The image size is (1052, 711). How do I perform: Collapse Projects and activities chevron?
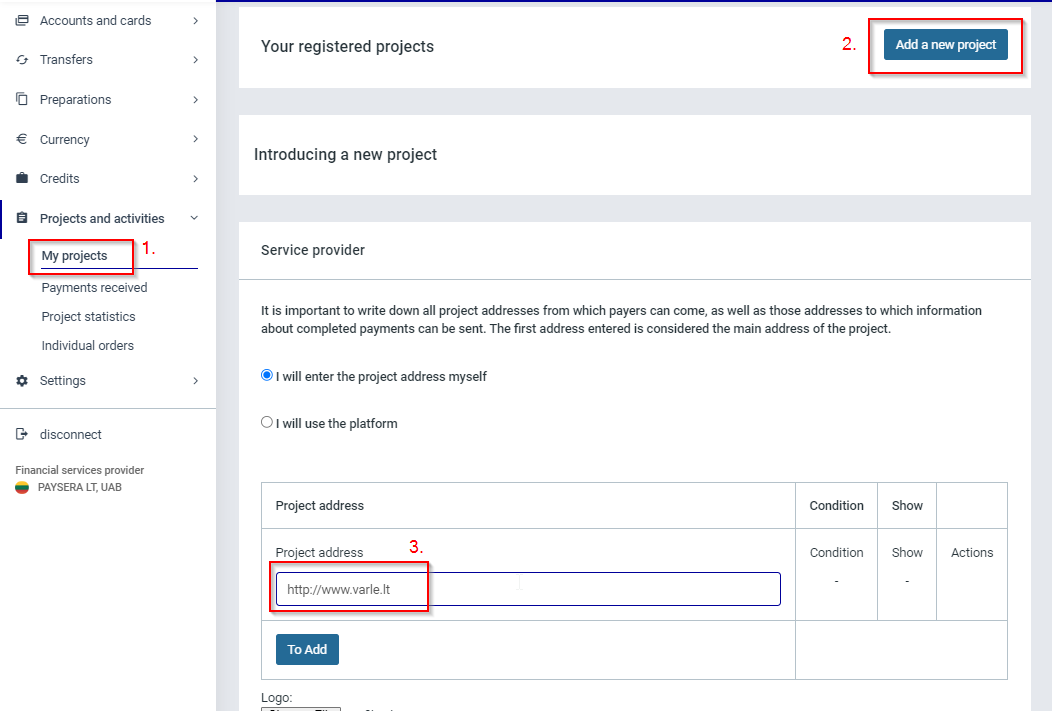coord(195,218)
